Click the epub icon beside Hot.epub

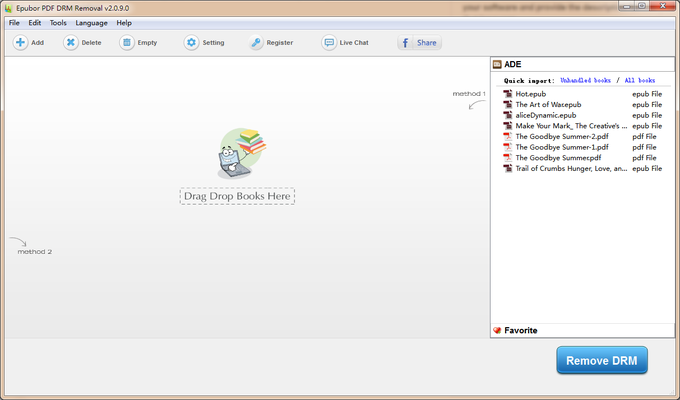click(507, 94)
